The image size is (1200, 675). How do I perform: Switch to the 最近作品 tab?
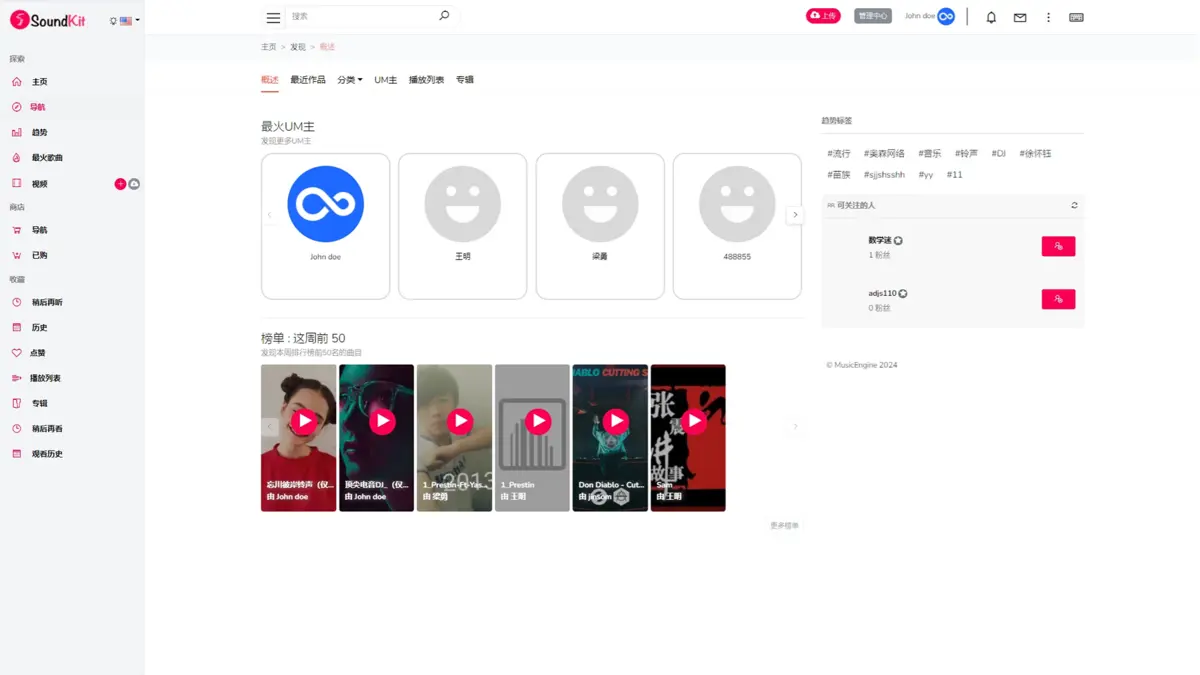[307, 80]
